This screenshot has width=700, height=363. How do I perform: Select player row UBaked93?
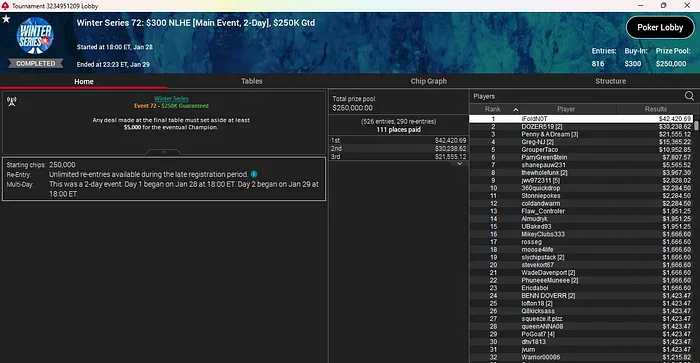pyautogui.click(x=581, y=226)
